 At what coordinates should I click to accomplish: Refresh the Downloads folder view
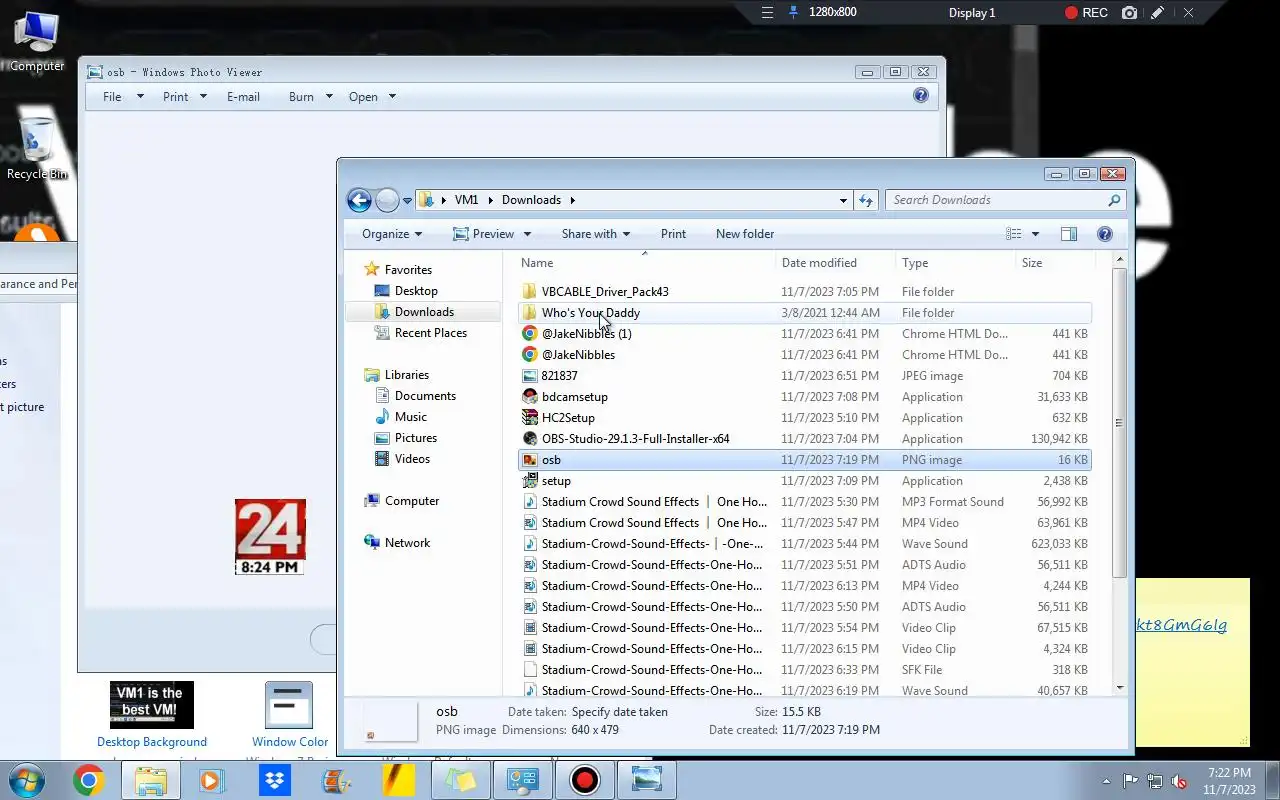(x=866, y=200)
